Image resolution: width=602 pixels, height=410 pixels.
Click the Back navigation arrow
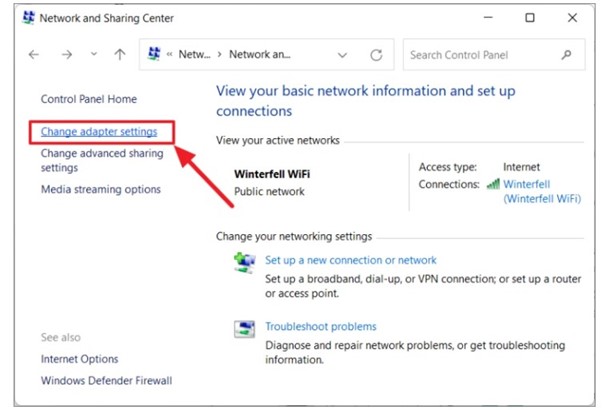[34, 55]
